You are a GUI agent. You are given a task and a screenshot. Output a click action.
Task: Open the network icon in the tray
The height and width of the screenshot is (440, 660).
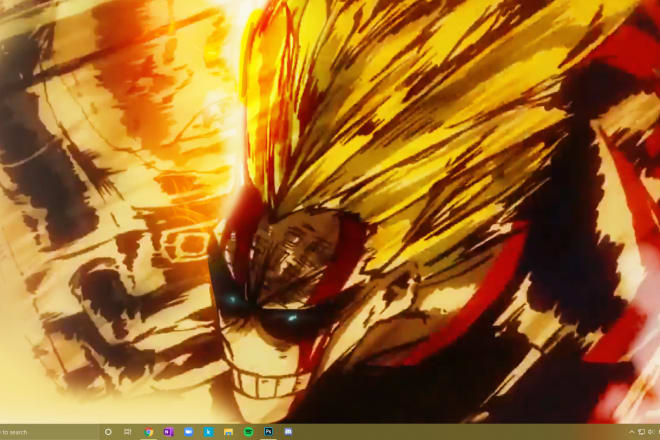[641, 432]
